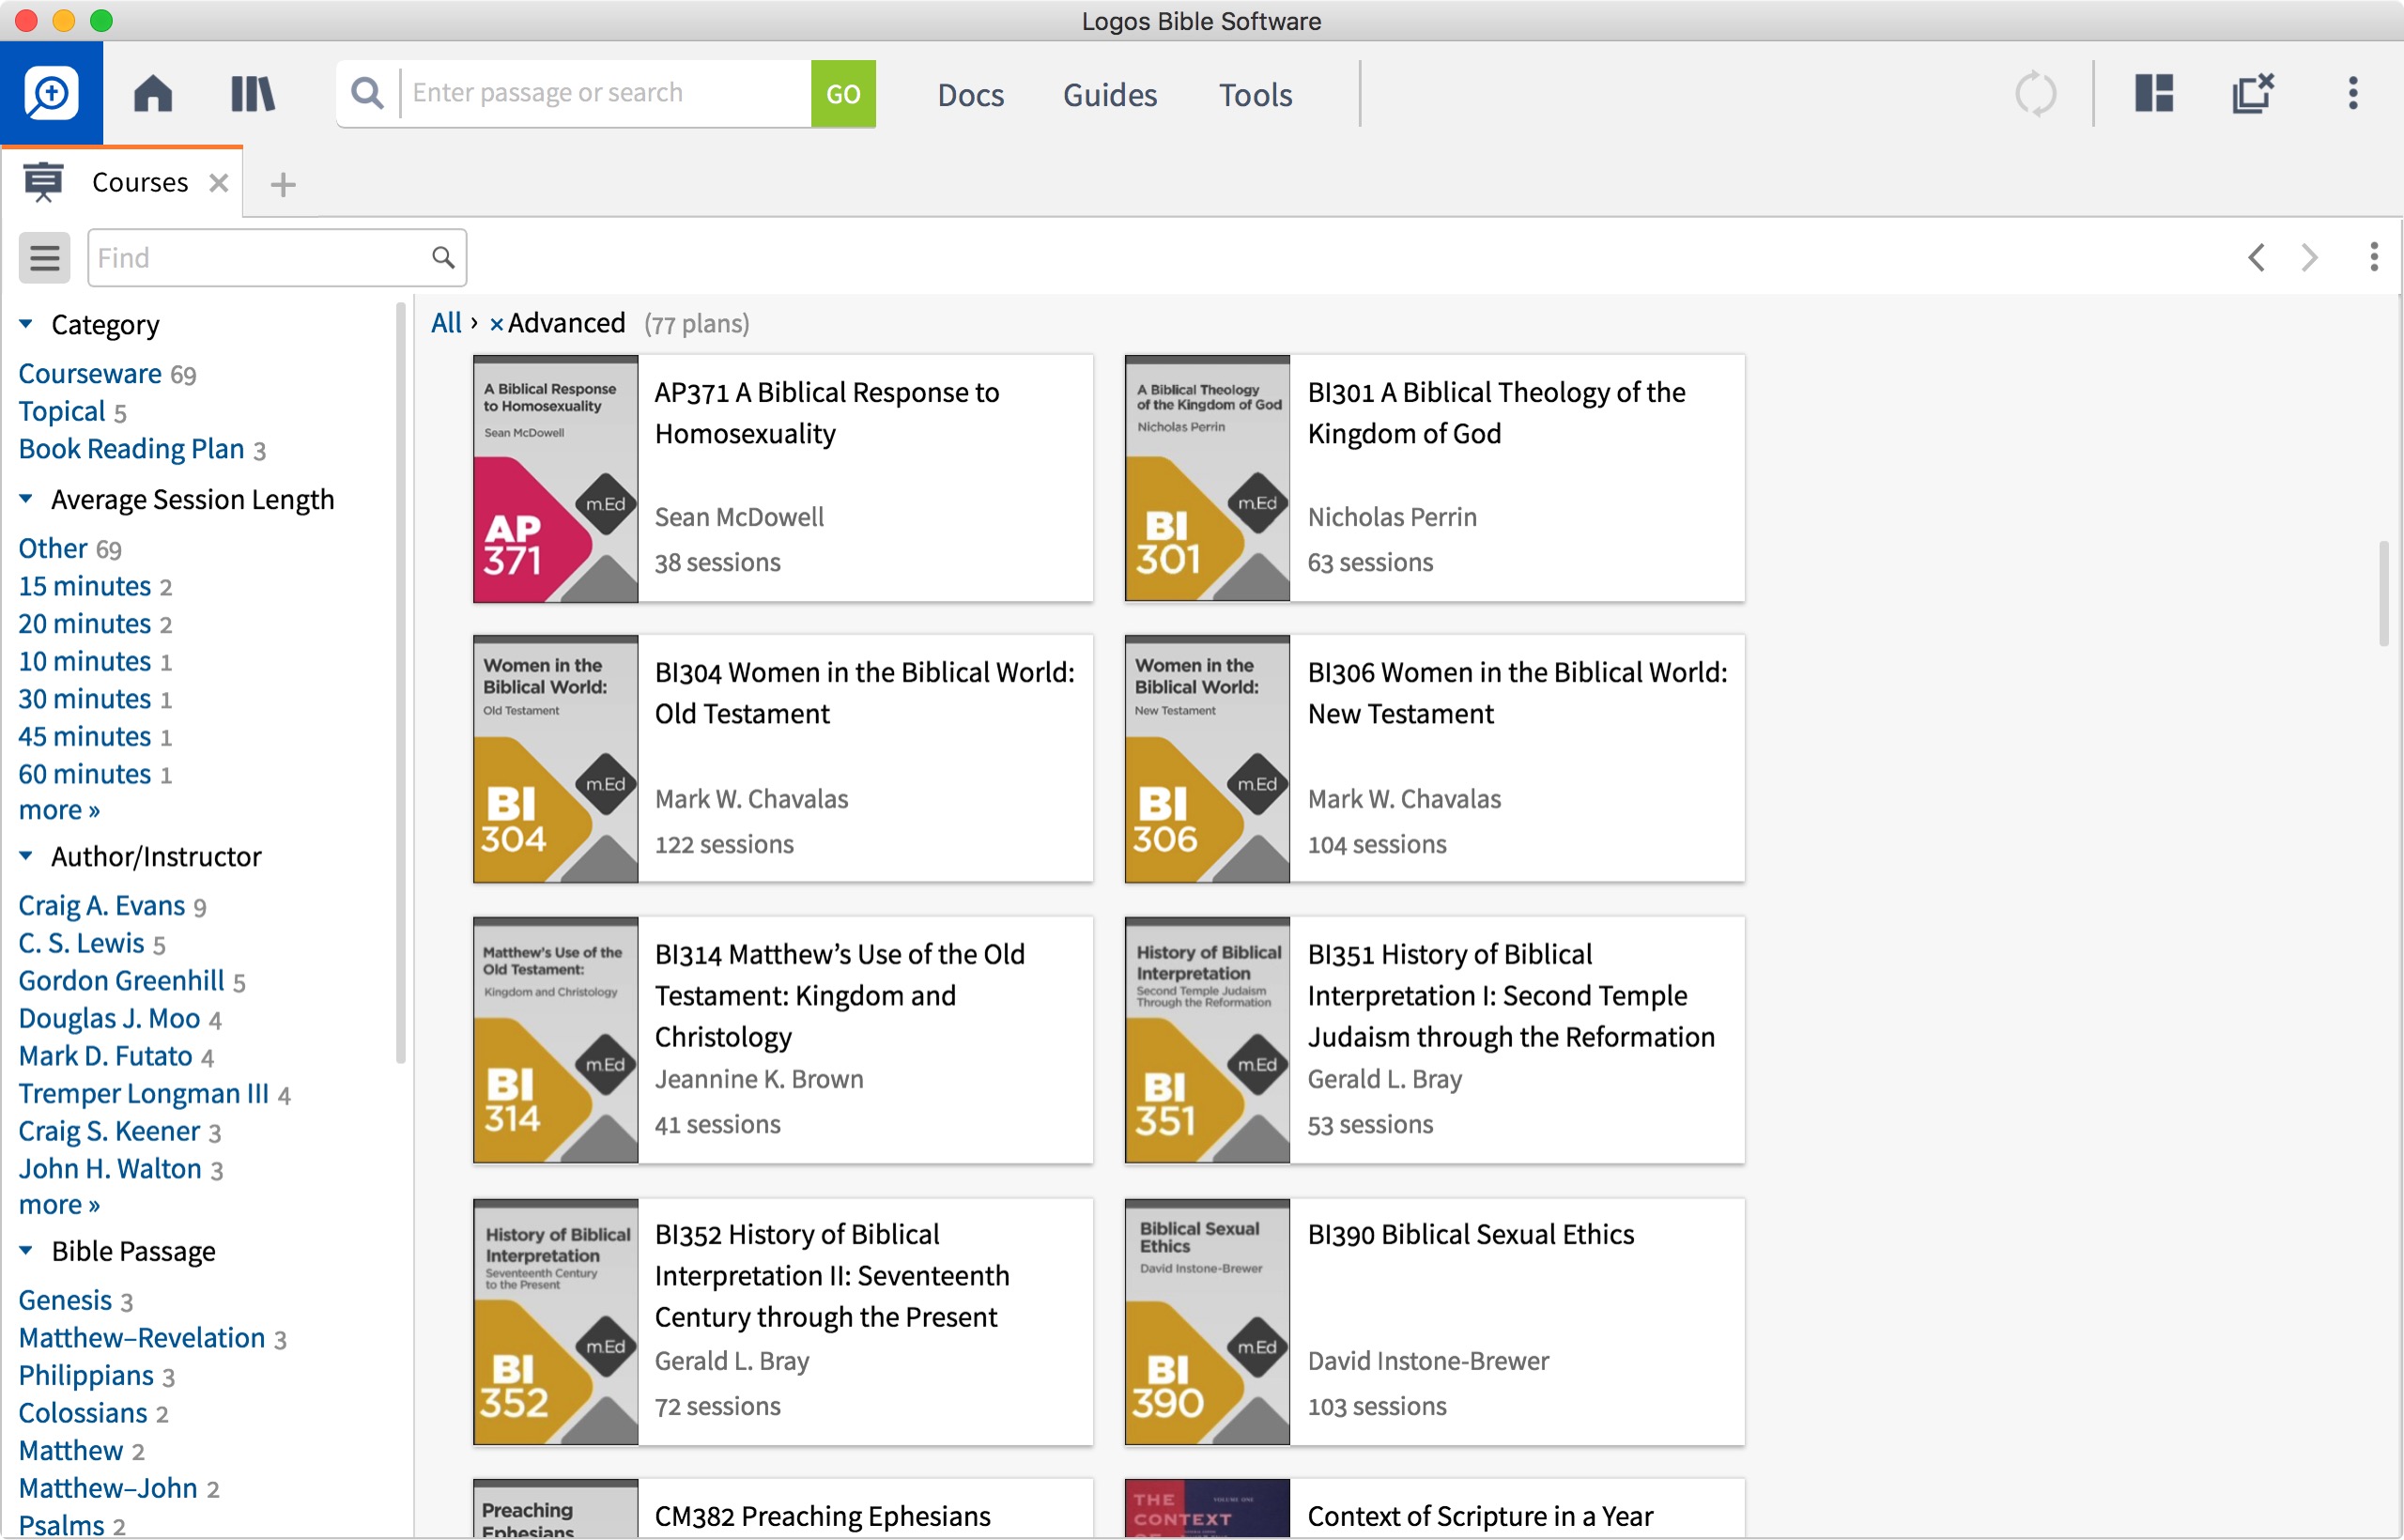Viewport: 2404px width, 1540px height.
Task: Click the magnifier icon in command box
Action: (x=367, y=93)
